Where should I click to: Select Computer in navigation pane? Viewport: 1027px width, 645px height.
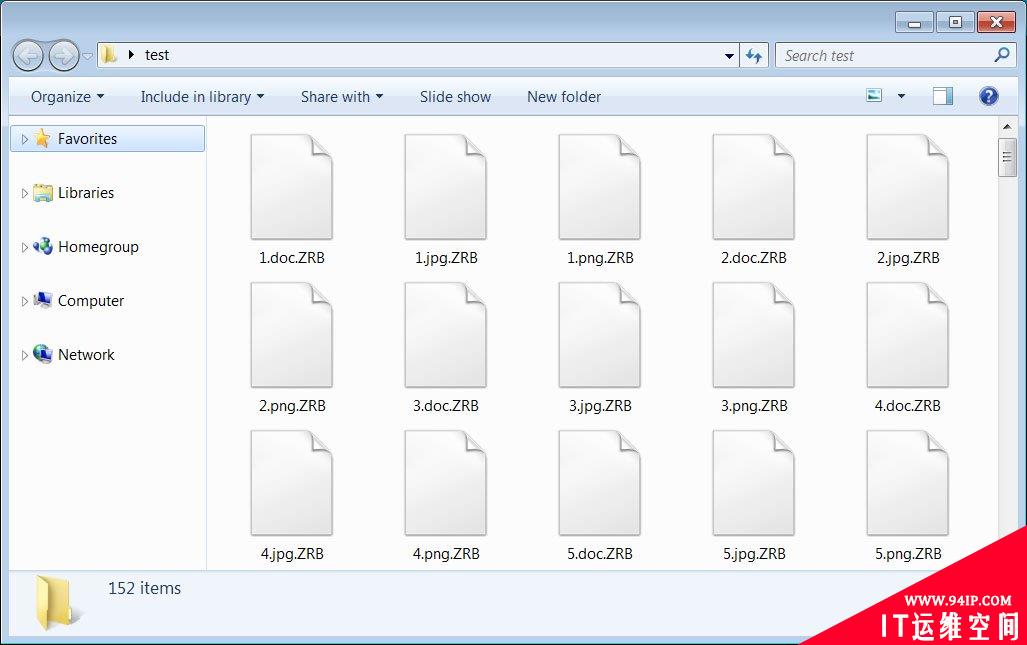pyautogui.click(x=91, y=301)
